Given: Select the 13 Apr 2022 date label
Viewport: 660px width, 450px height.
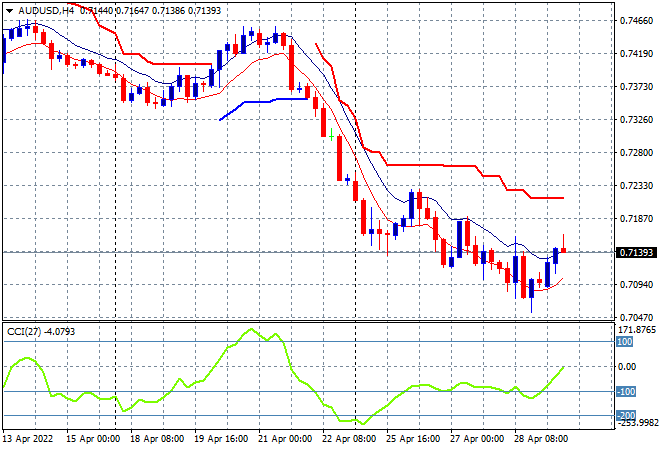Looking at the screenshot, I should coord(28,439).
